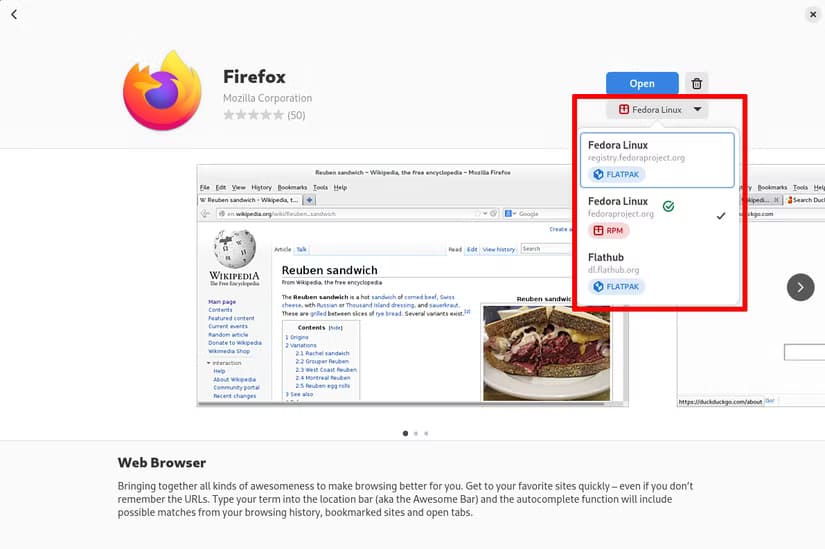Select Flathub dl.flathub.org source option

657,272
